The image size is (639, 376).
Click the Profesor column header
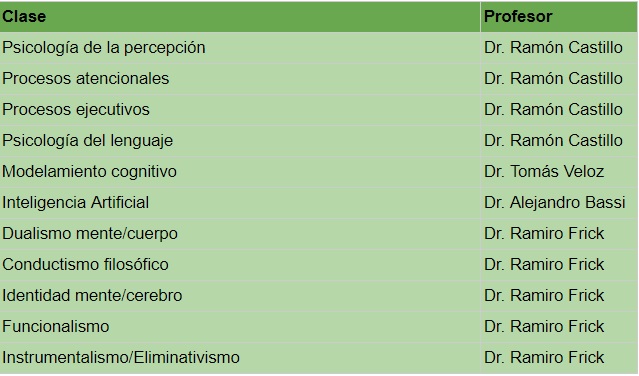tap(559, 17)
